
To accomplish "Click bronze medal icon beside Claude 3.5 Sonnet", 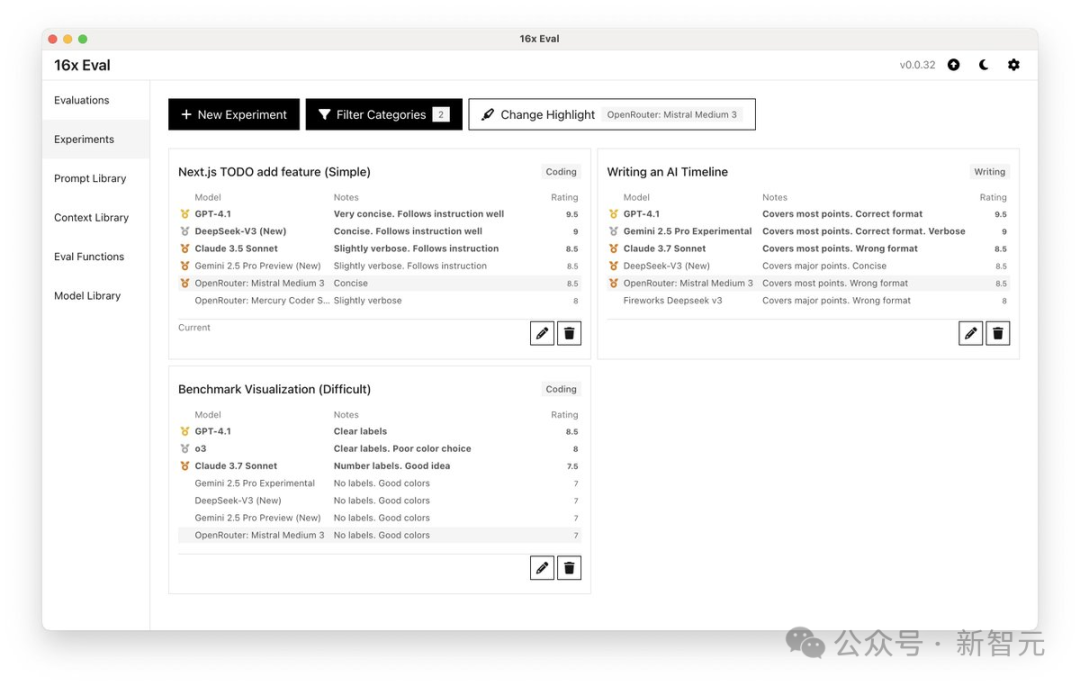I will pyautogui.click(x=185, y=249).
